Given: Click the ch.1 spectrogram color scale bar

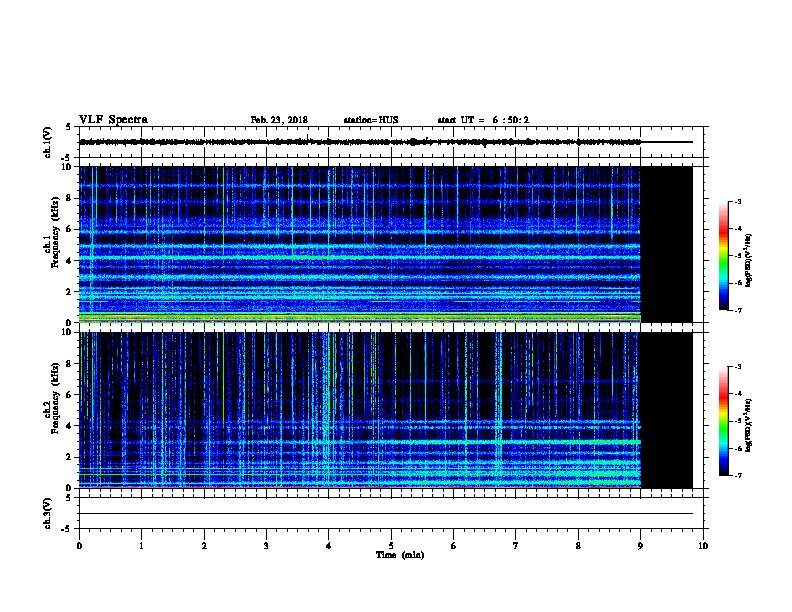Looking at the screenshot, I should 723,256.
